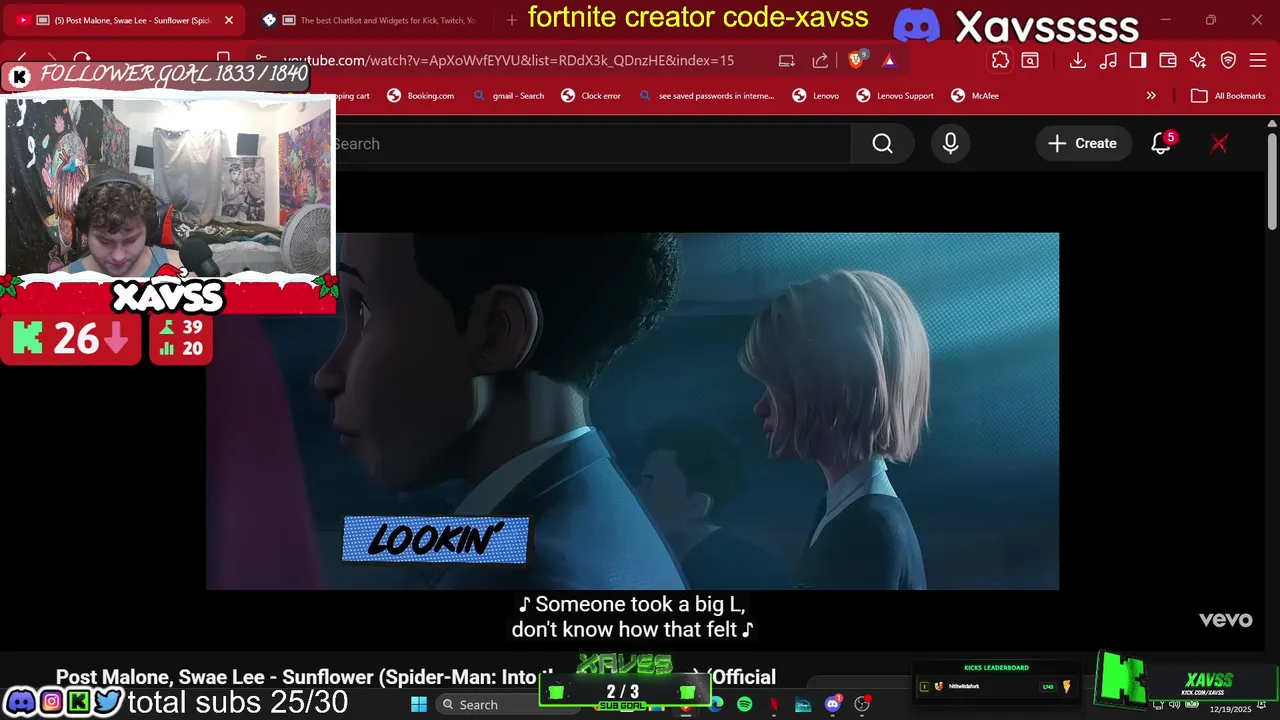Image resolution: width=1280 pixels, height=720 pixels.
Task: Open the McAfee bookmark
Action: coord(975,96)
